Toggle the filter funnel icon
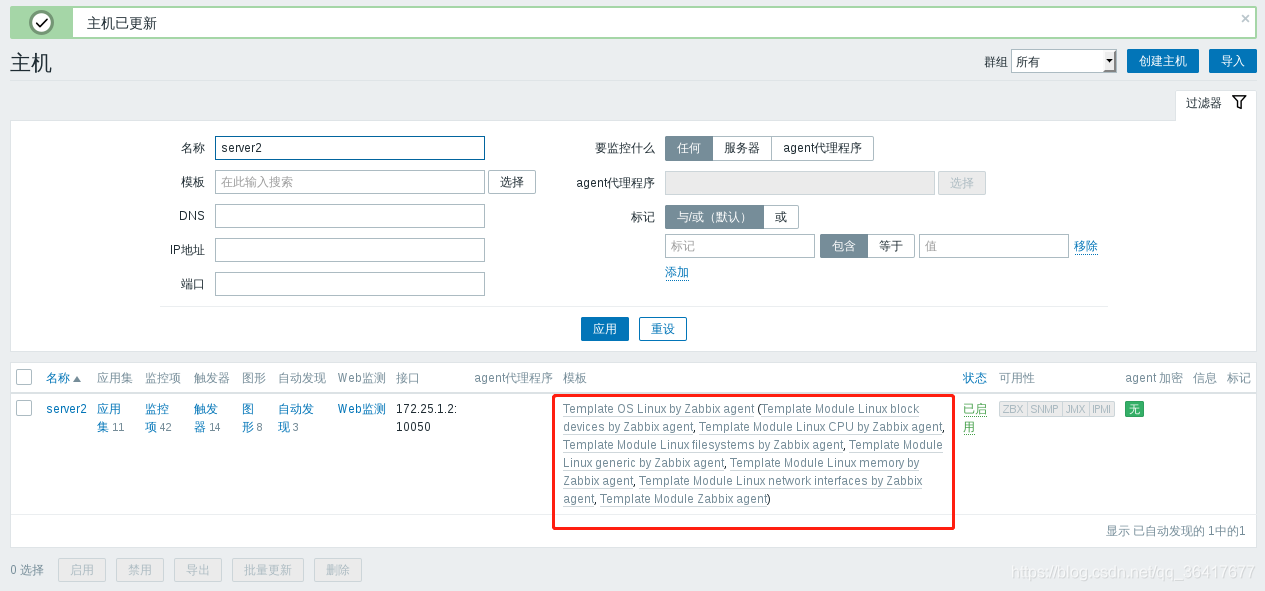This screenshot has width=1265, height=591. coord(1239,102)
